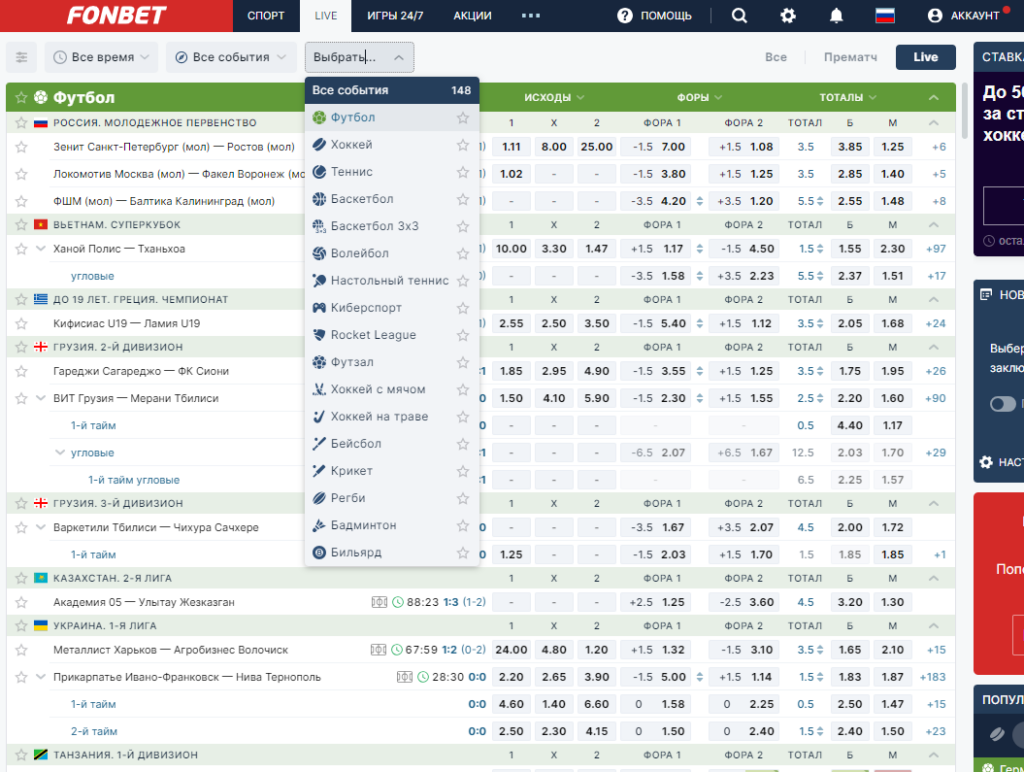
Task: Click odds 1.11 for Зенит win
Action: point(511,147)
